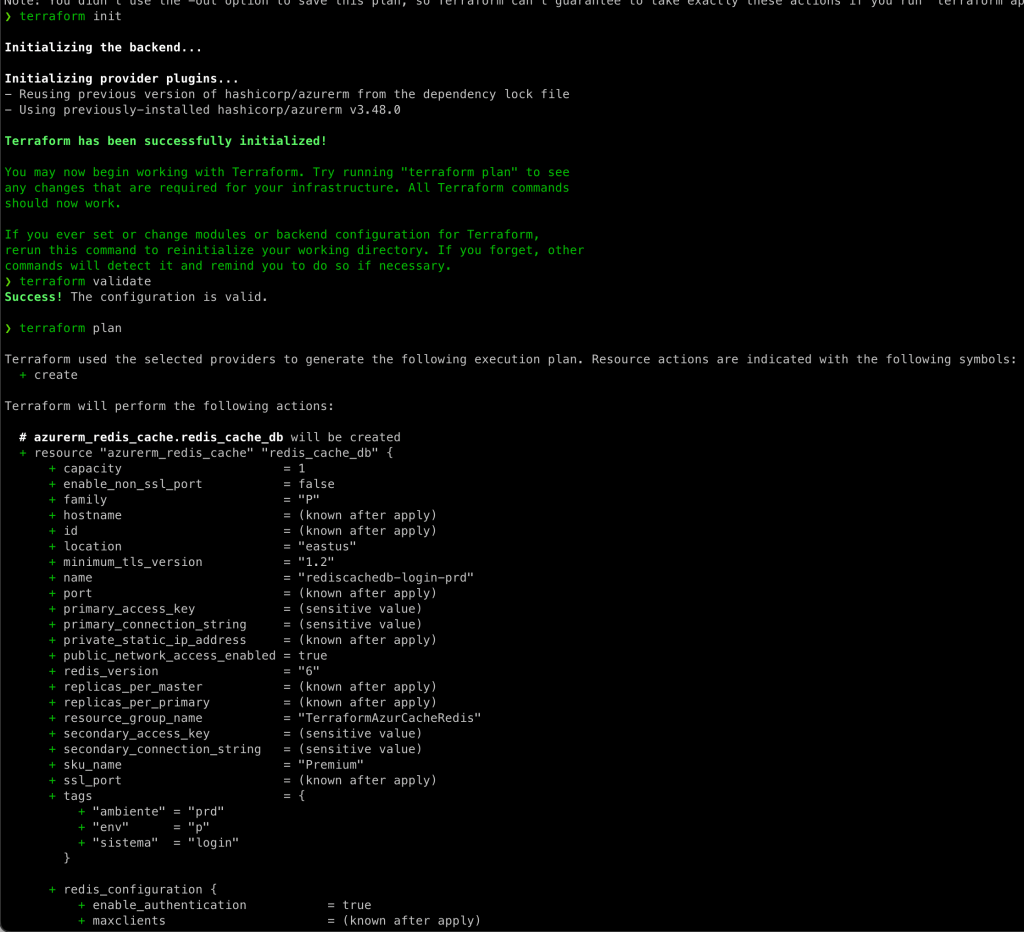Viewport: 1024px width, 932px height.
Task: Click the "+ create" symbol legend line
Action: [48, 375]
